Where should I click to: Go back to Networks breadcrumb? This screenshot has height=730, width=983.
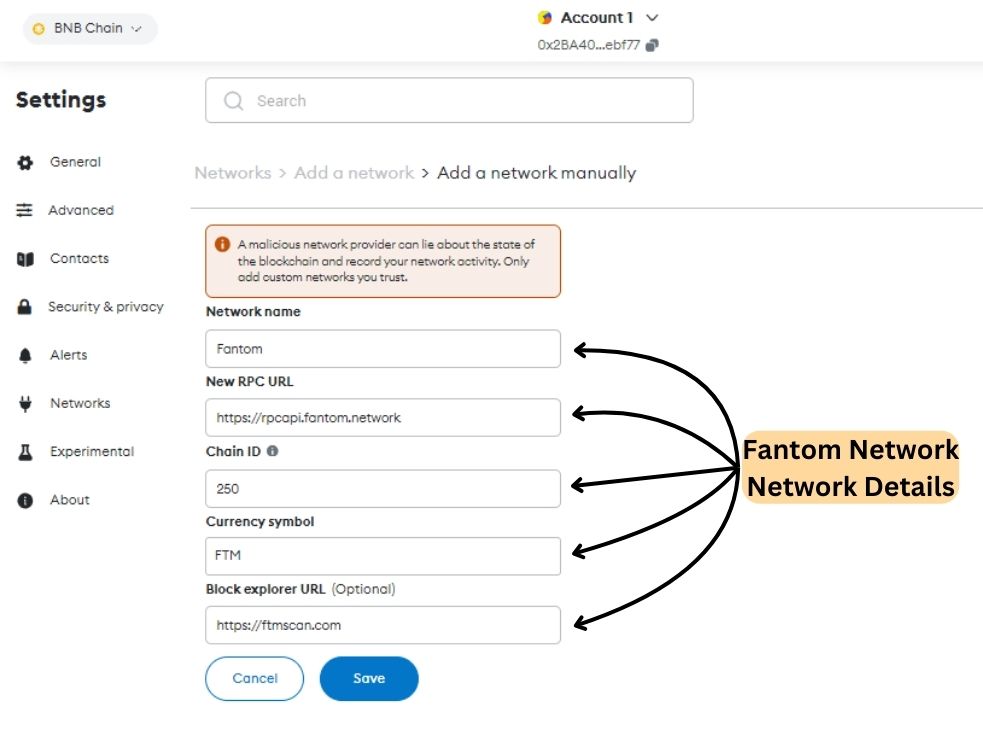click(233, 172)
